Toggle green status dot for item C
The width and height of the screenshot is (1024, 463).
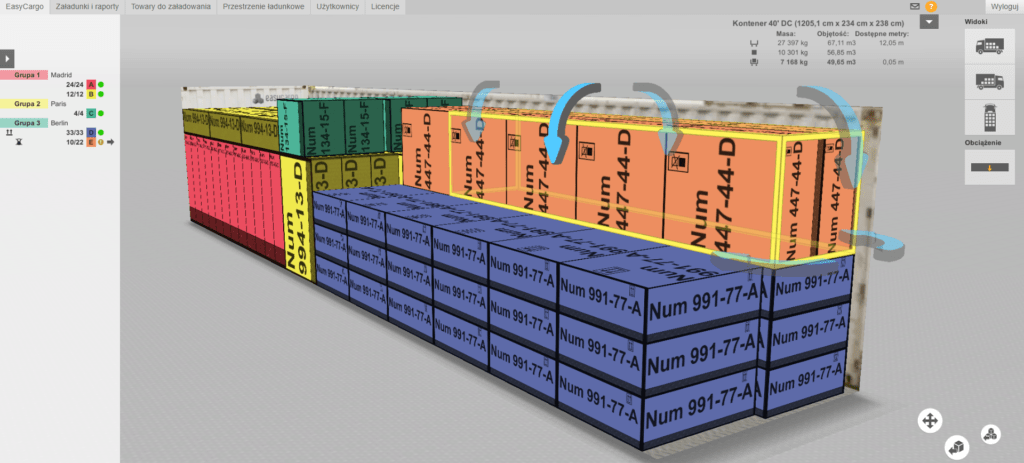[101, 113]
